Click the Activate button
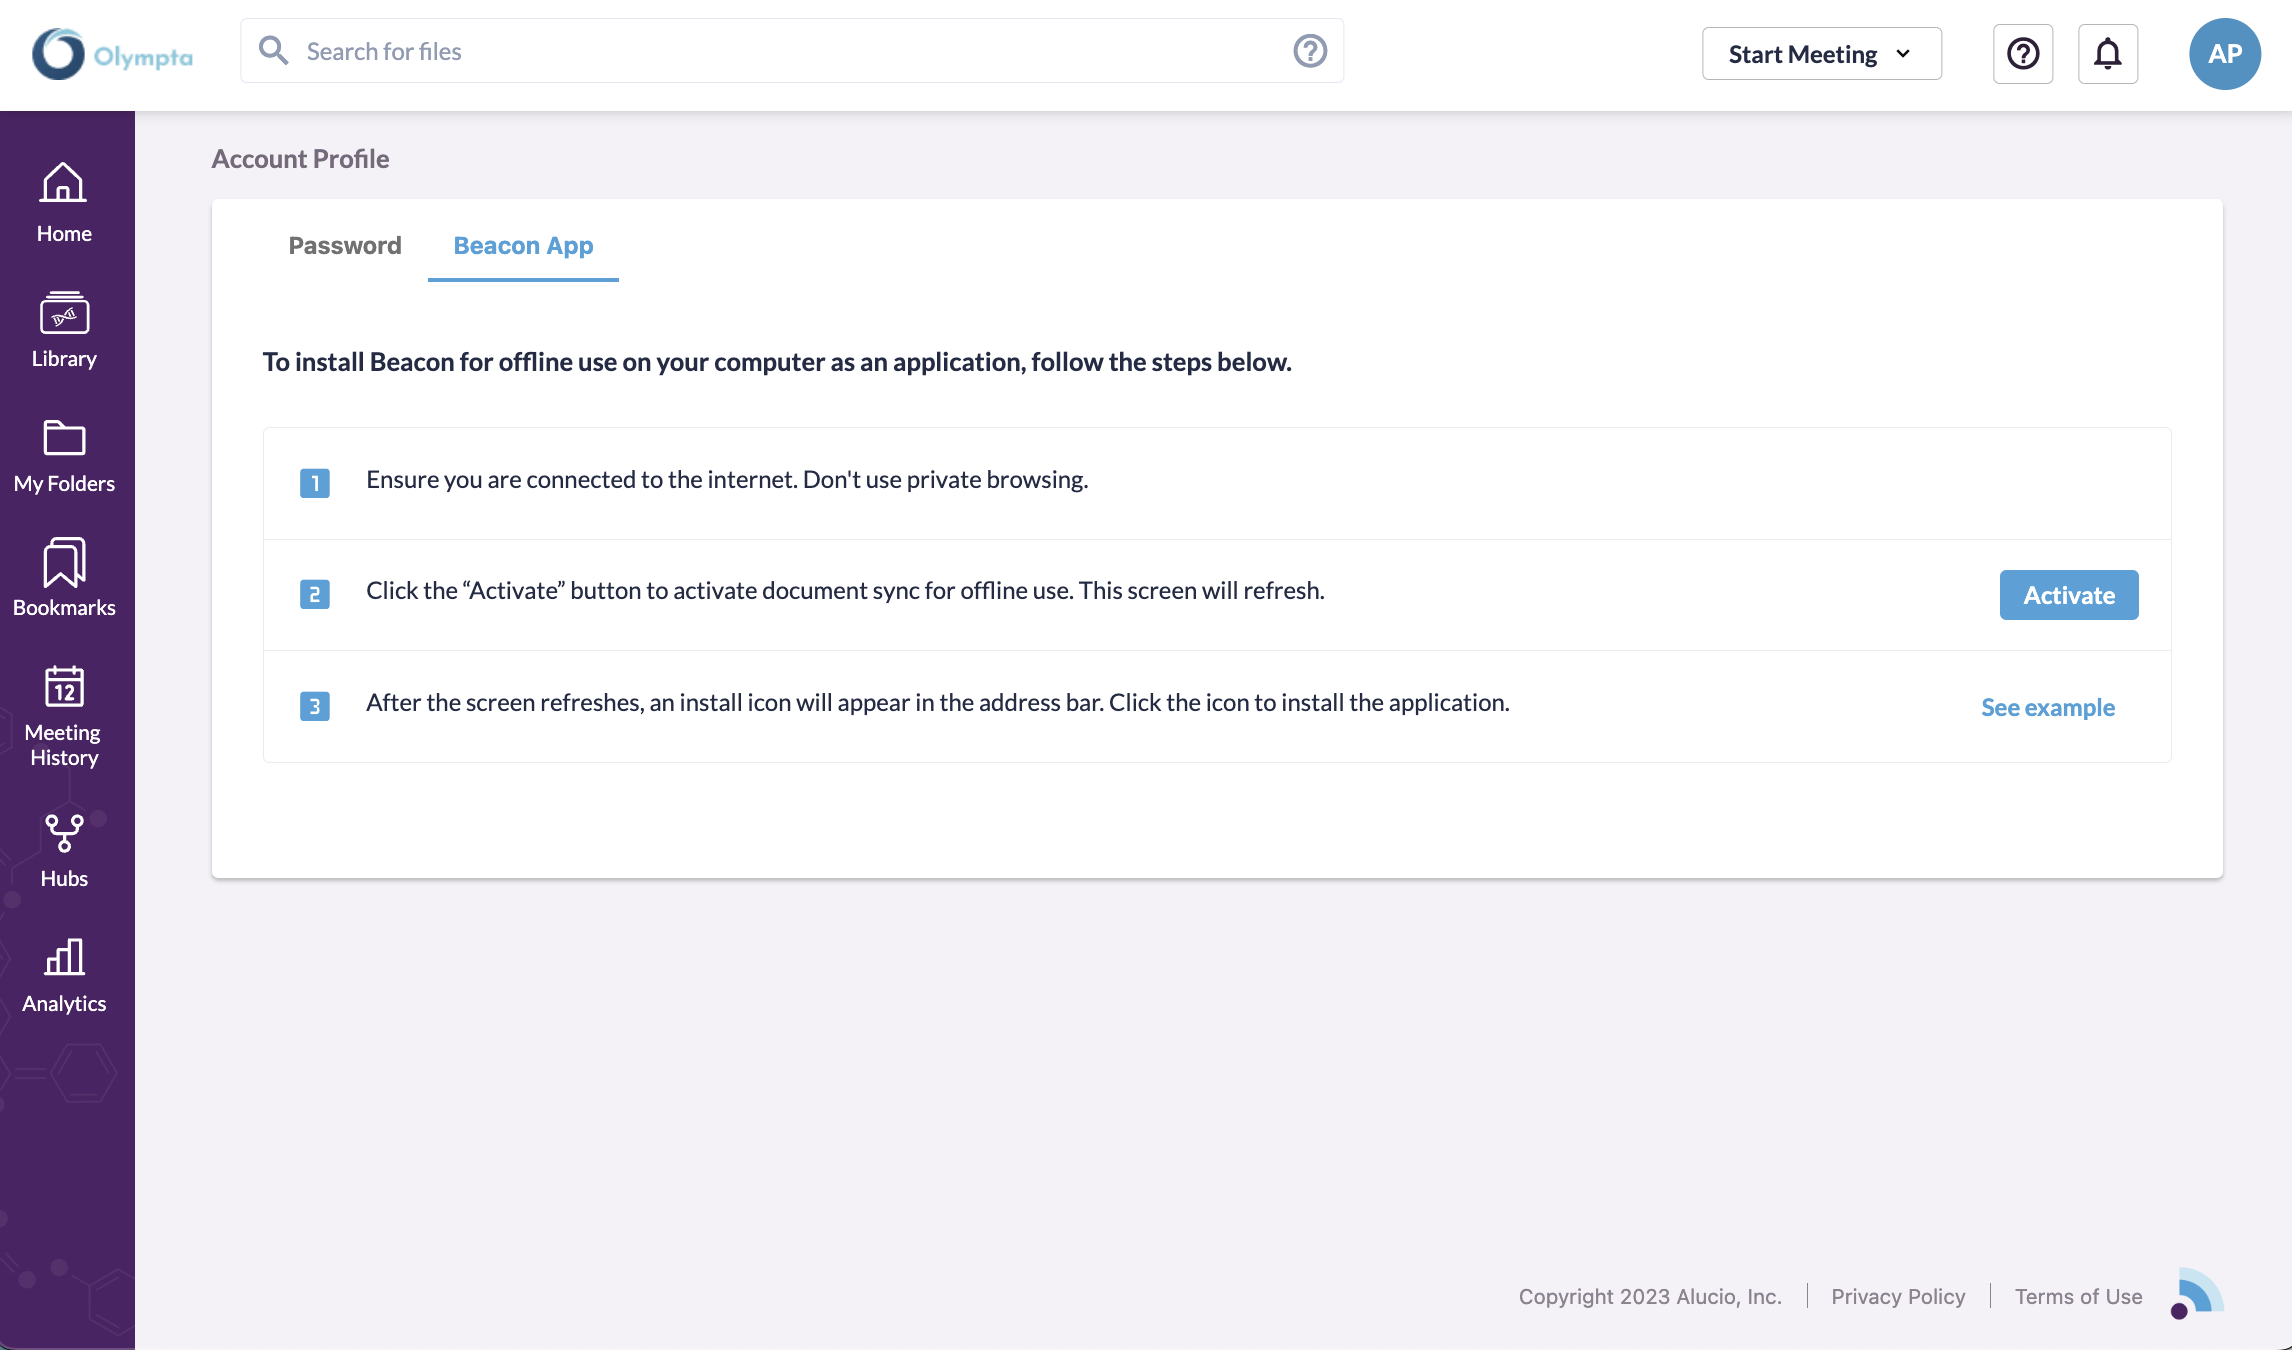This screenshot has width=2292, height=1350. click(x=2069, y=595)
